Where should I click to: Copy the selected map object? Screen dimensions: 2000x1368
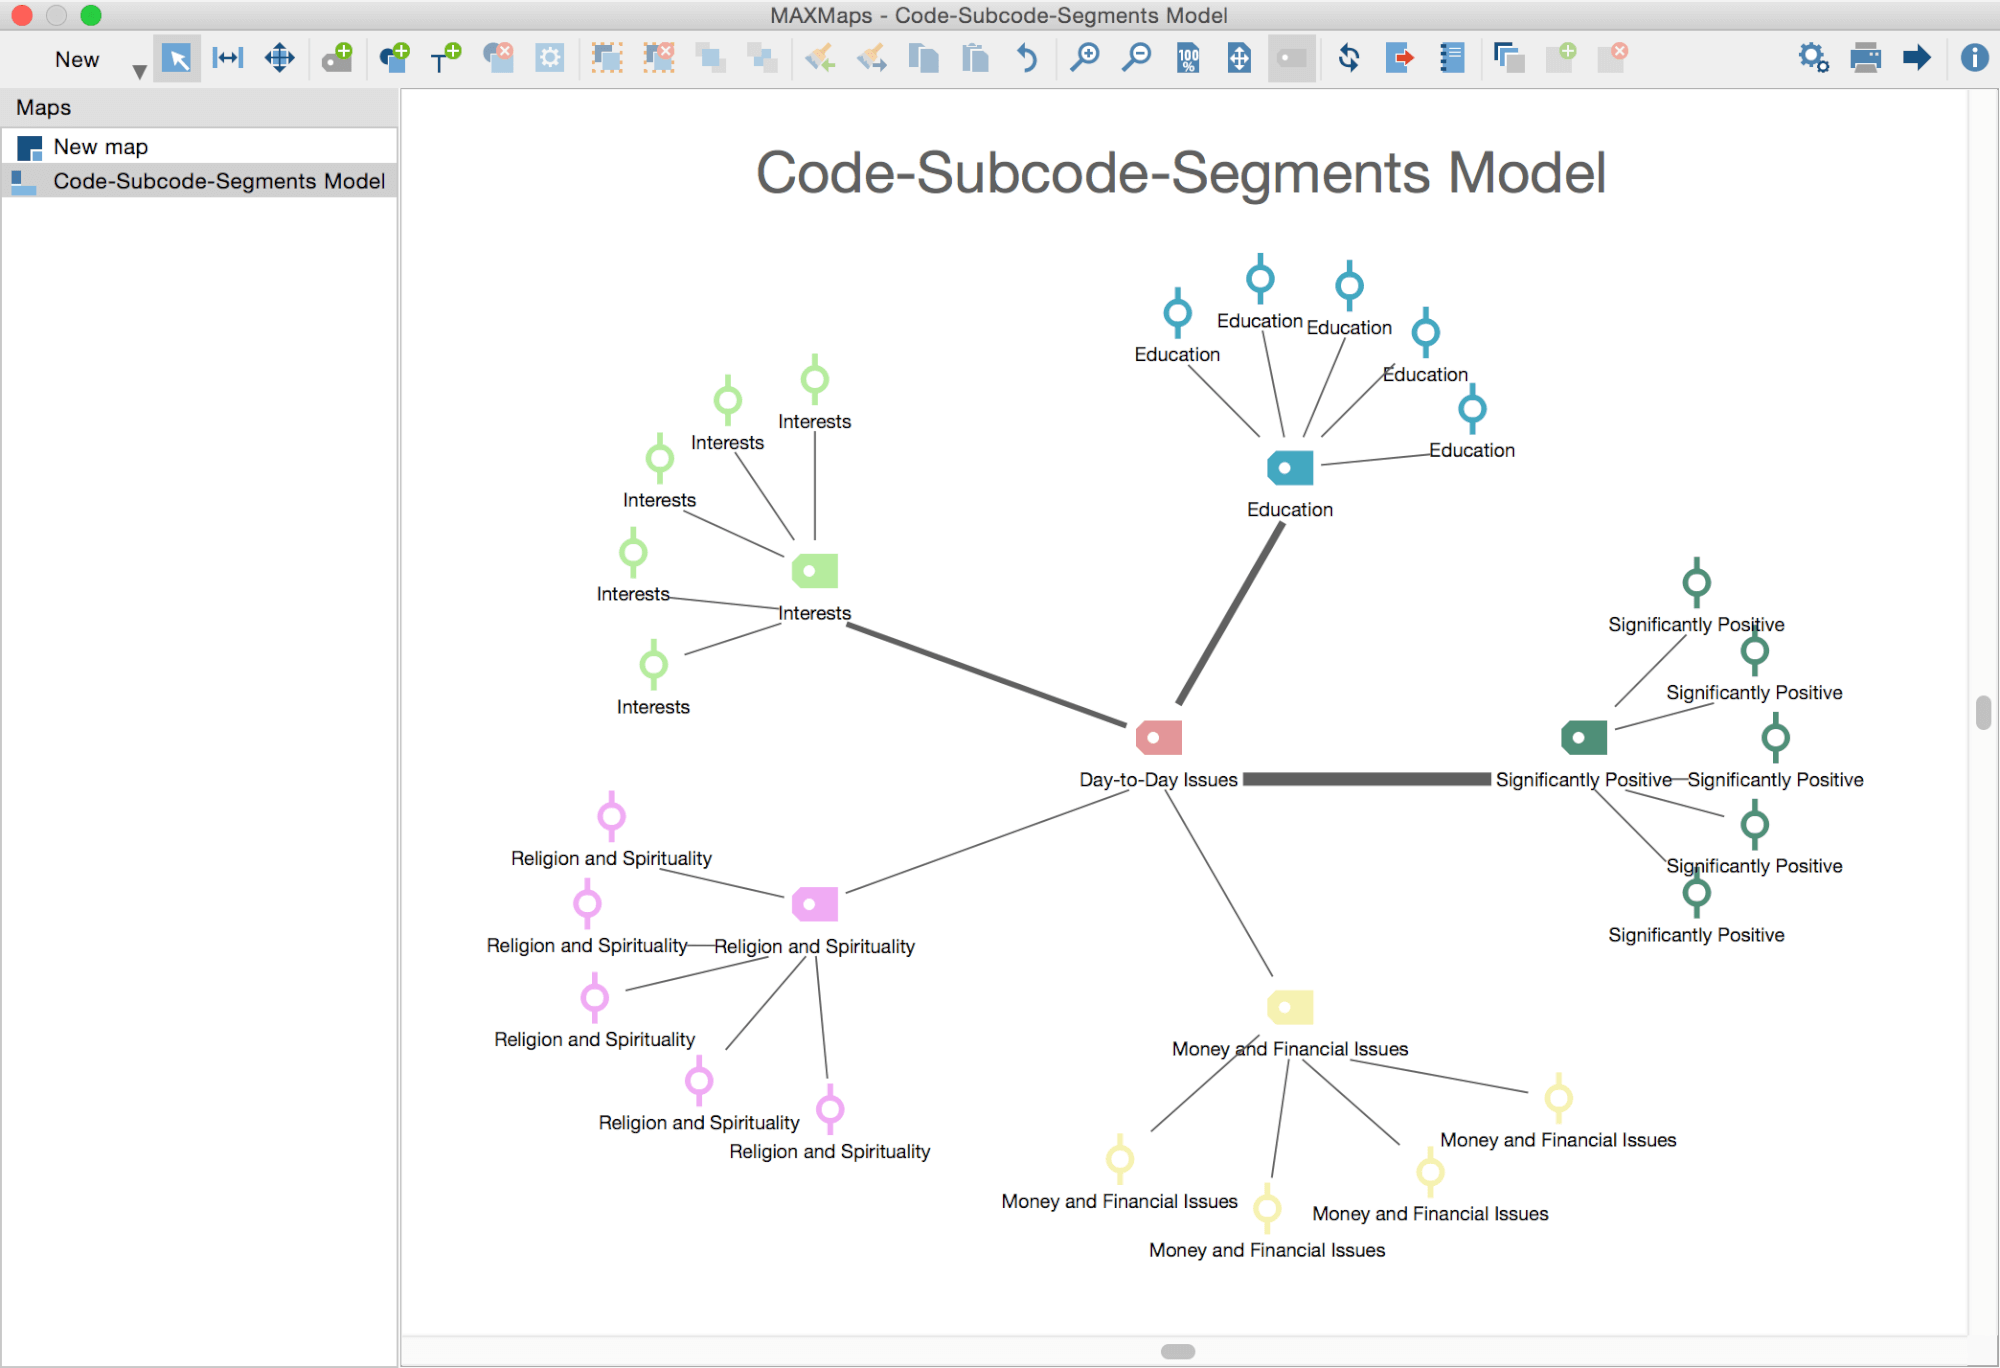pyautogui.click(x=923, y=58)
